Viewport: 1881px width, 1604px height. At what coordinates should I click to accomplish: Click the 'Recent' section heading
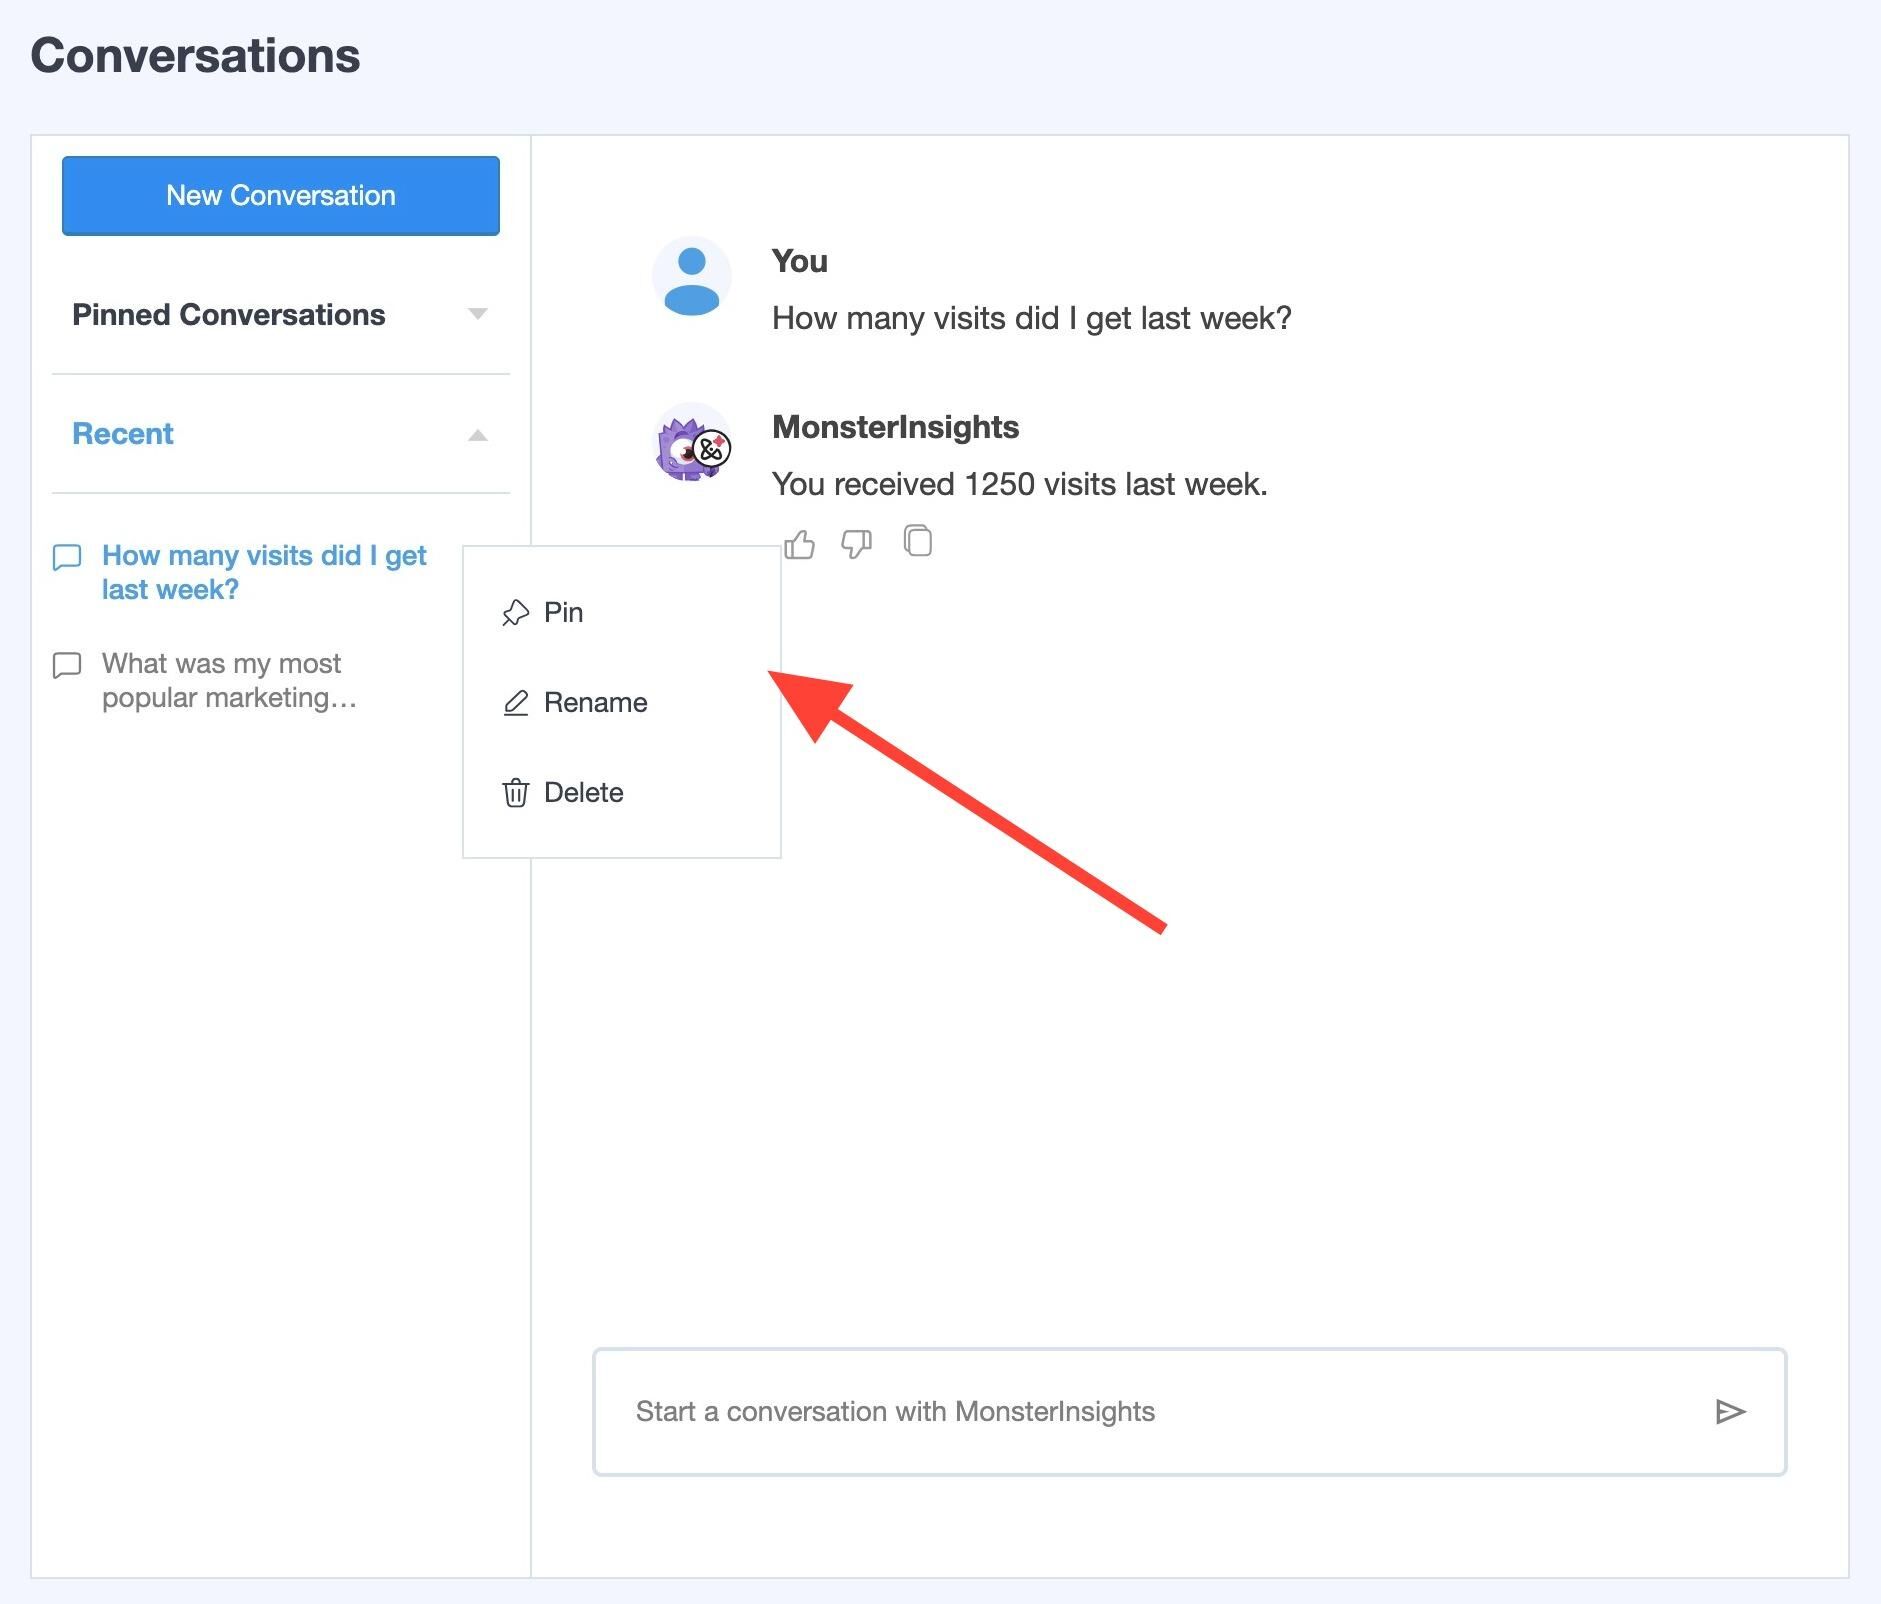coord(123,434)
